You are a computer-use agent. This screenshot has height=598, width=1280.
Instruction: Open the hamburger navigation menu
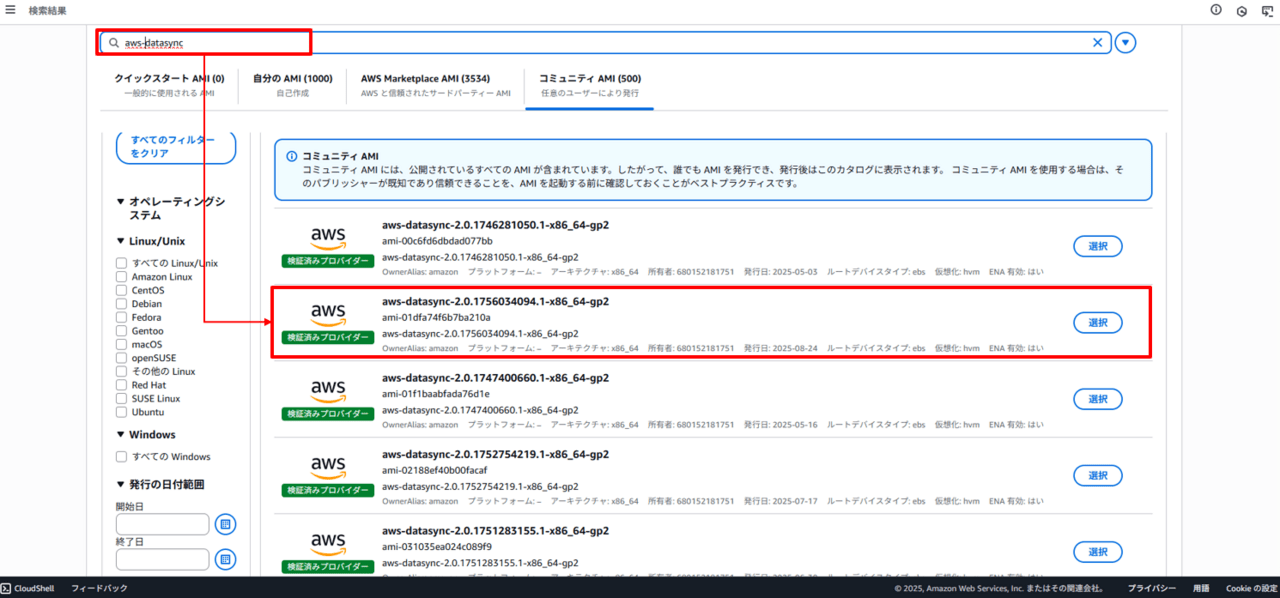pos(10,10)
